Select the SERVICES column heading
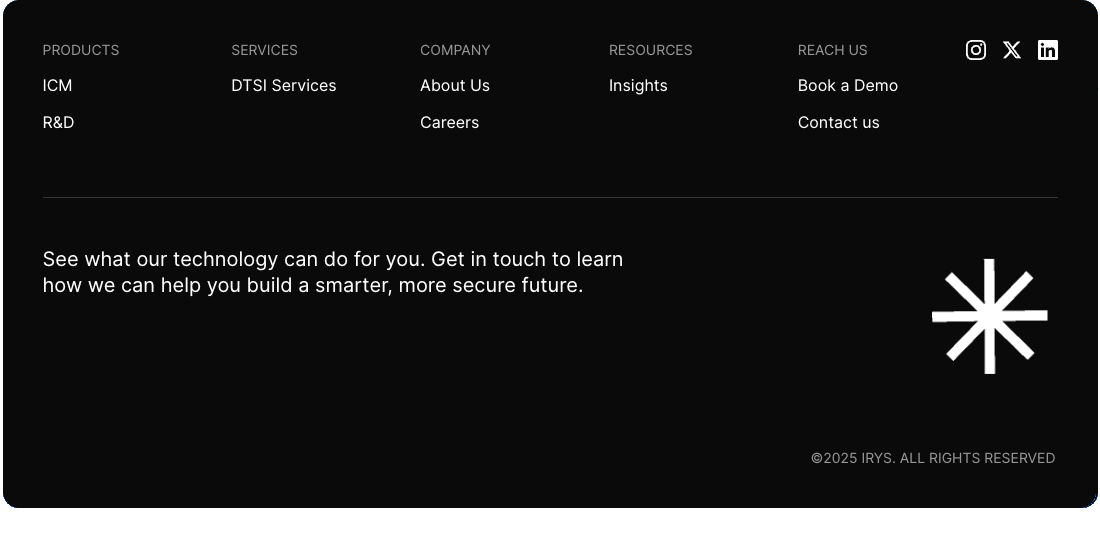Viewport: 1100px width, 548px height. 264,50
